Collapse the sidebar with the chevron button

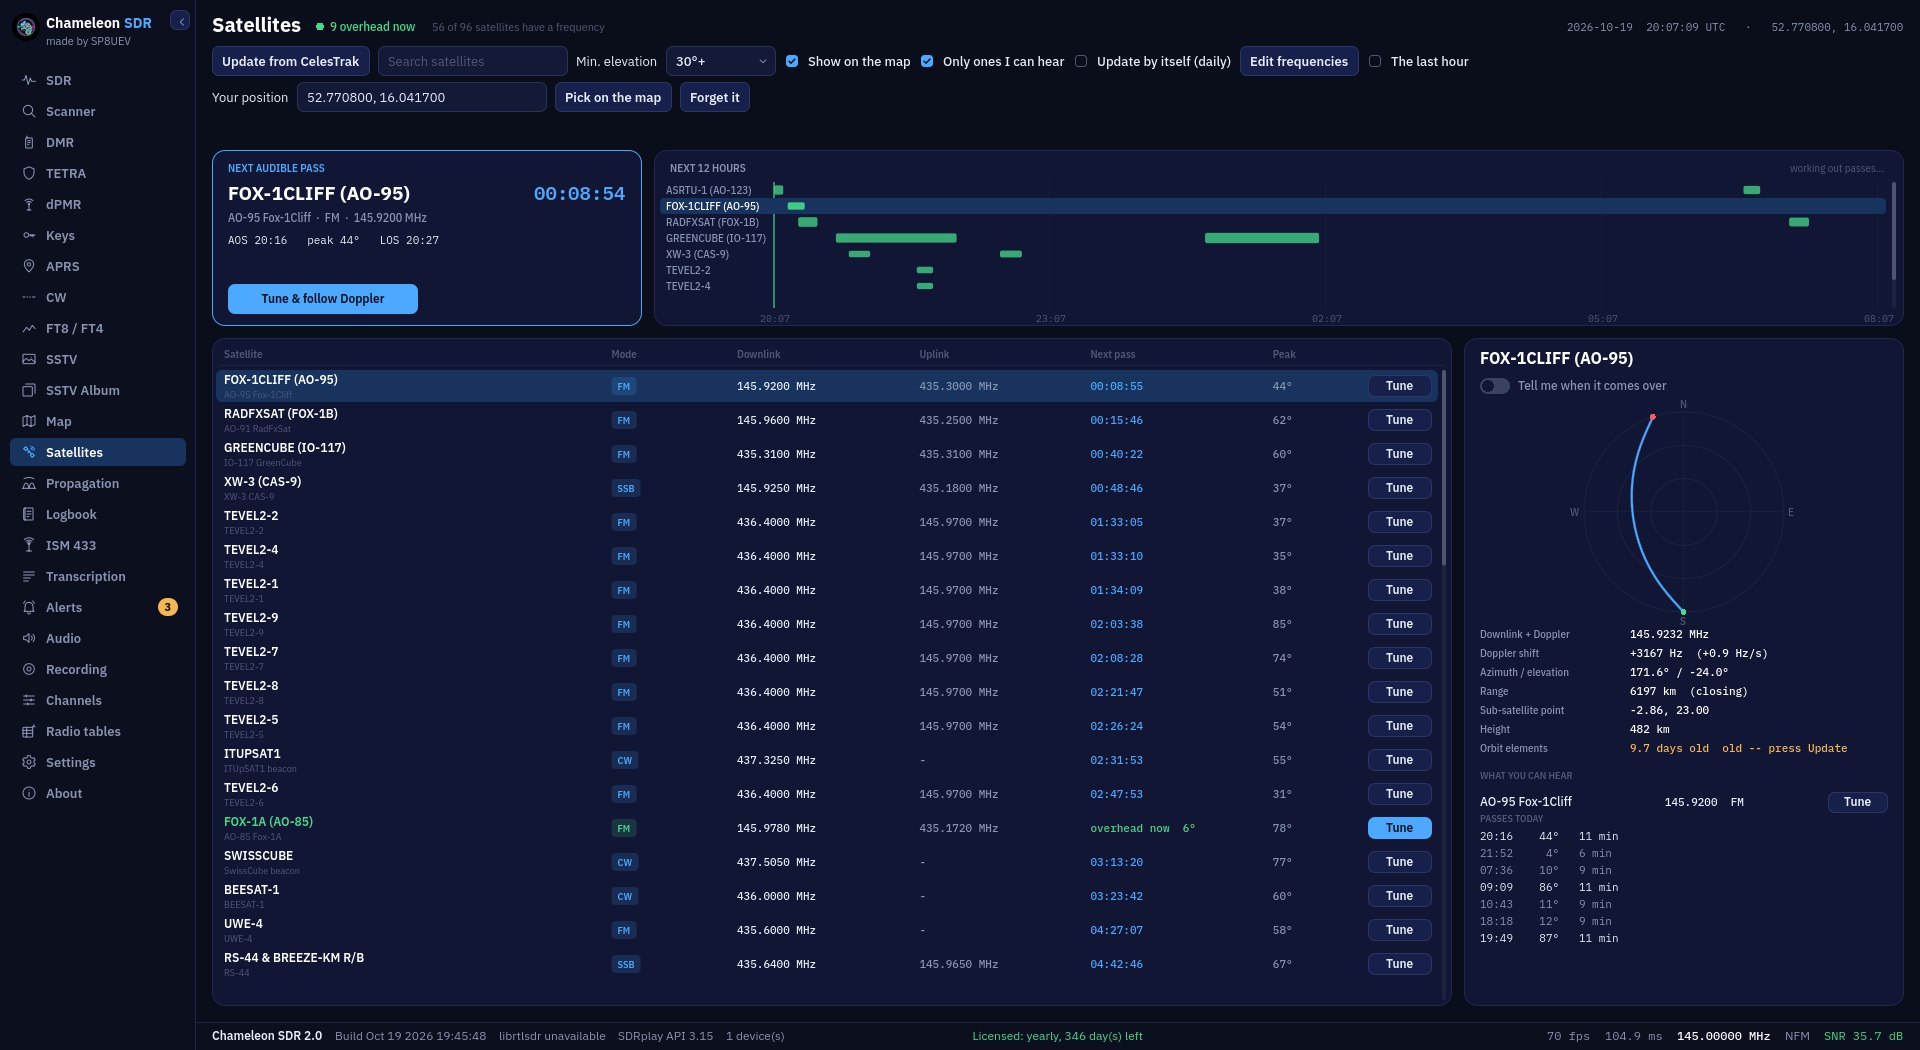pos(180,21)
